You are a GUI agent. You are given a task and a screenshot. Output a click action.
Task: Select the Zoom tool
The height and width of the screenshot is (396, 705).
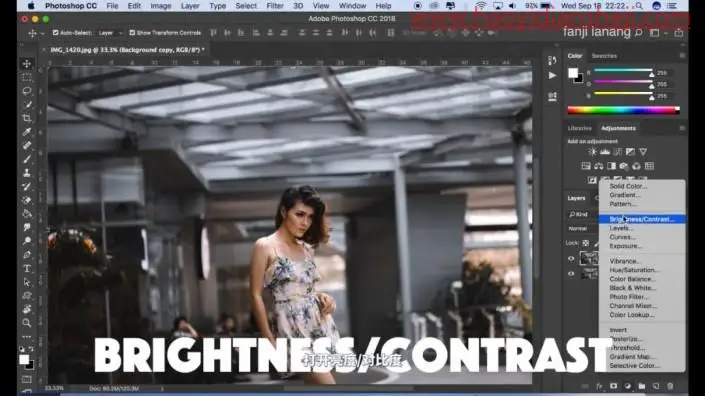pos(27,323)
